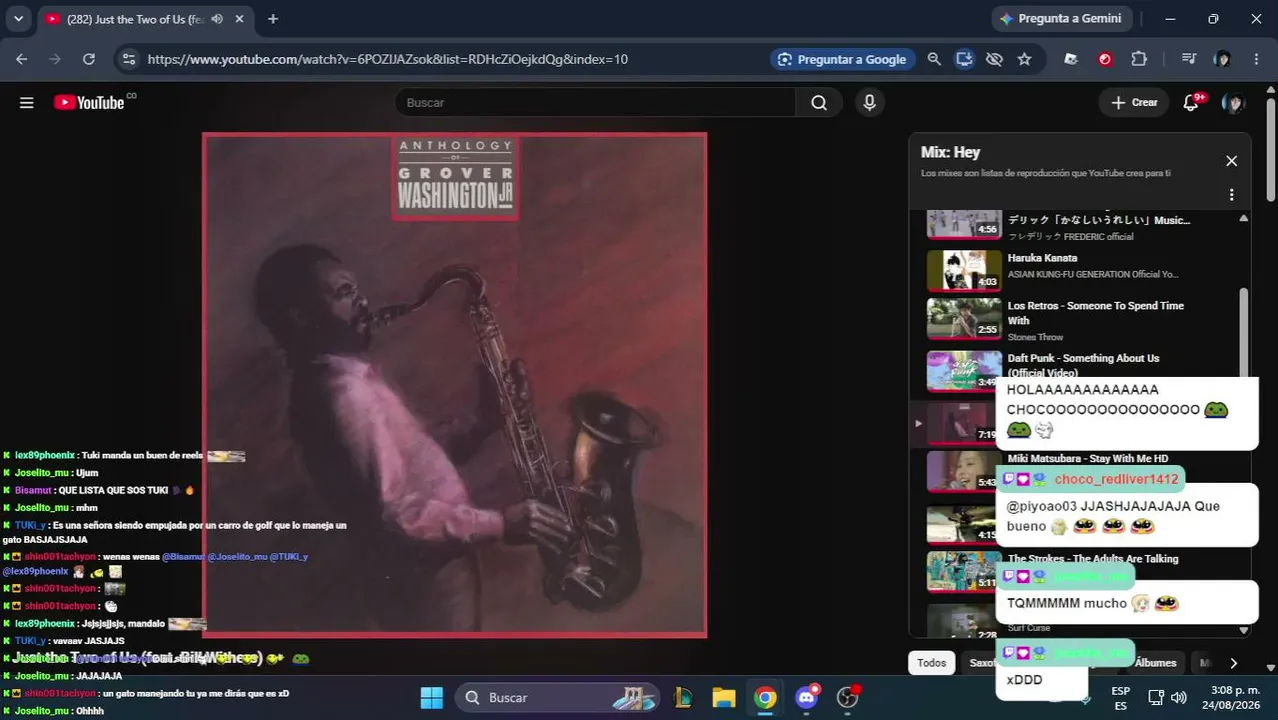This screenshot has height=720, width=1278.
Task: Click the Windows taskbar Buscar search box
Action: (558, 697)
